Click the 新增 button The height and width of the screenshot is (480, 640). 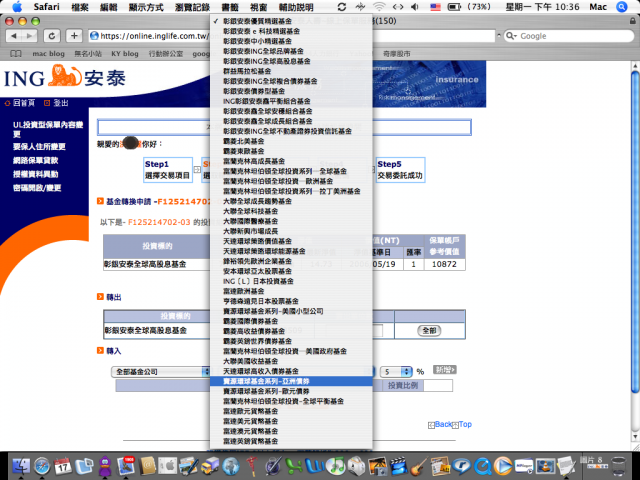pos(444,370)
